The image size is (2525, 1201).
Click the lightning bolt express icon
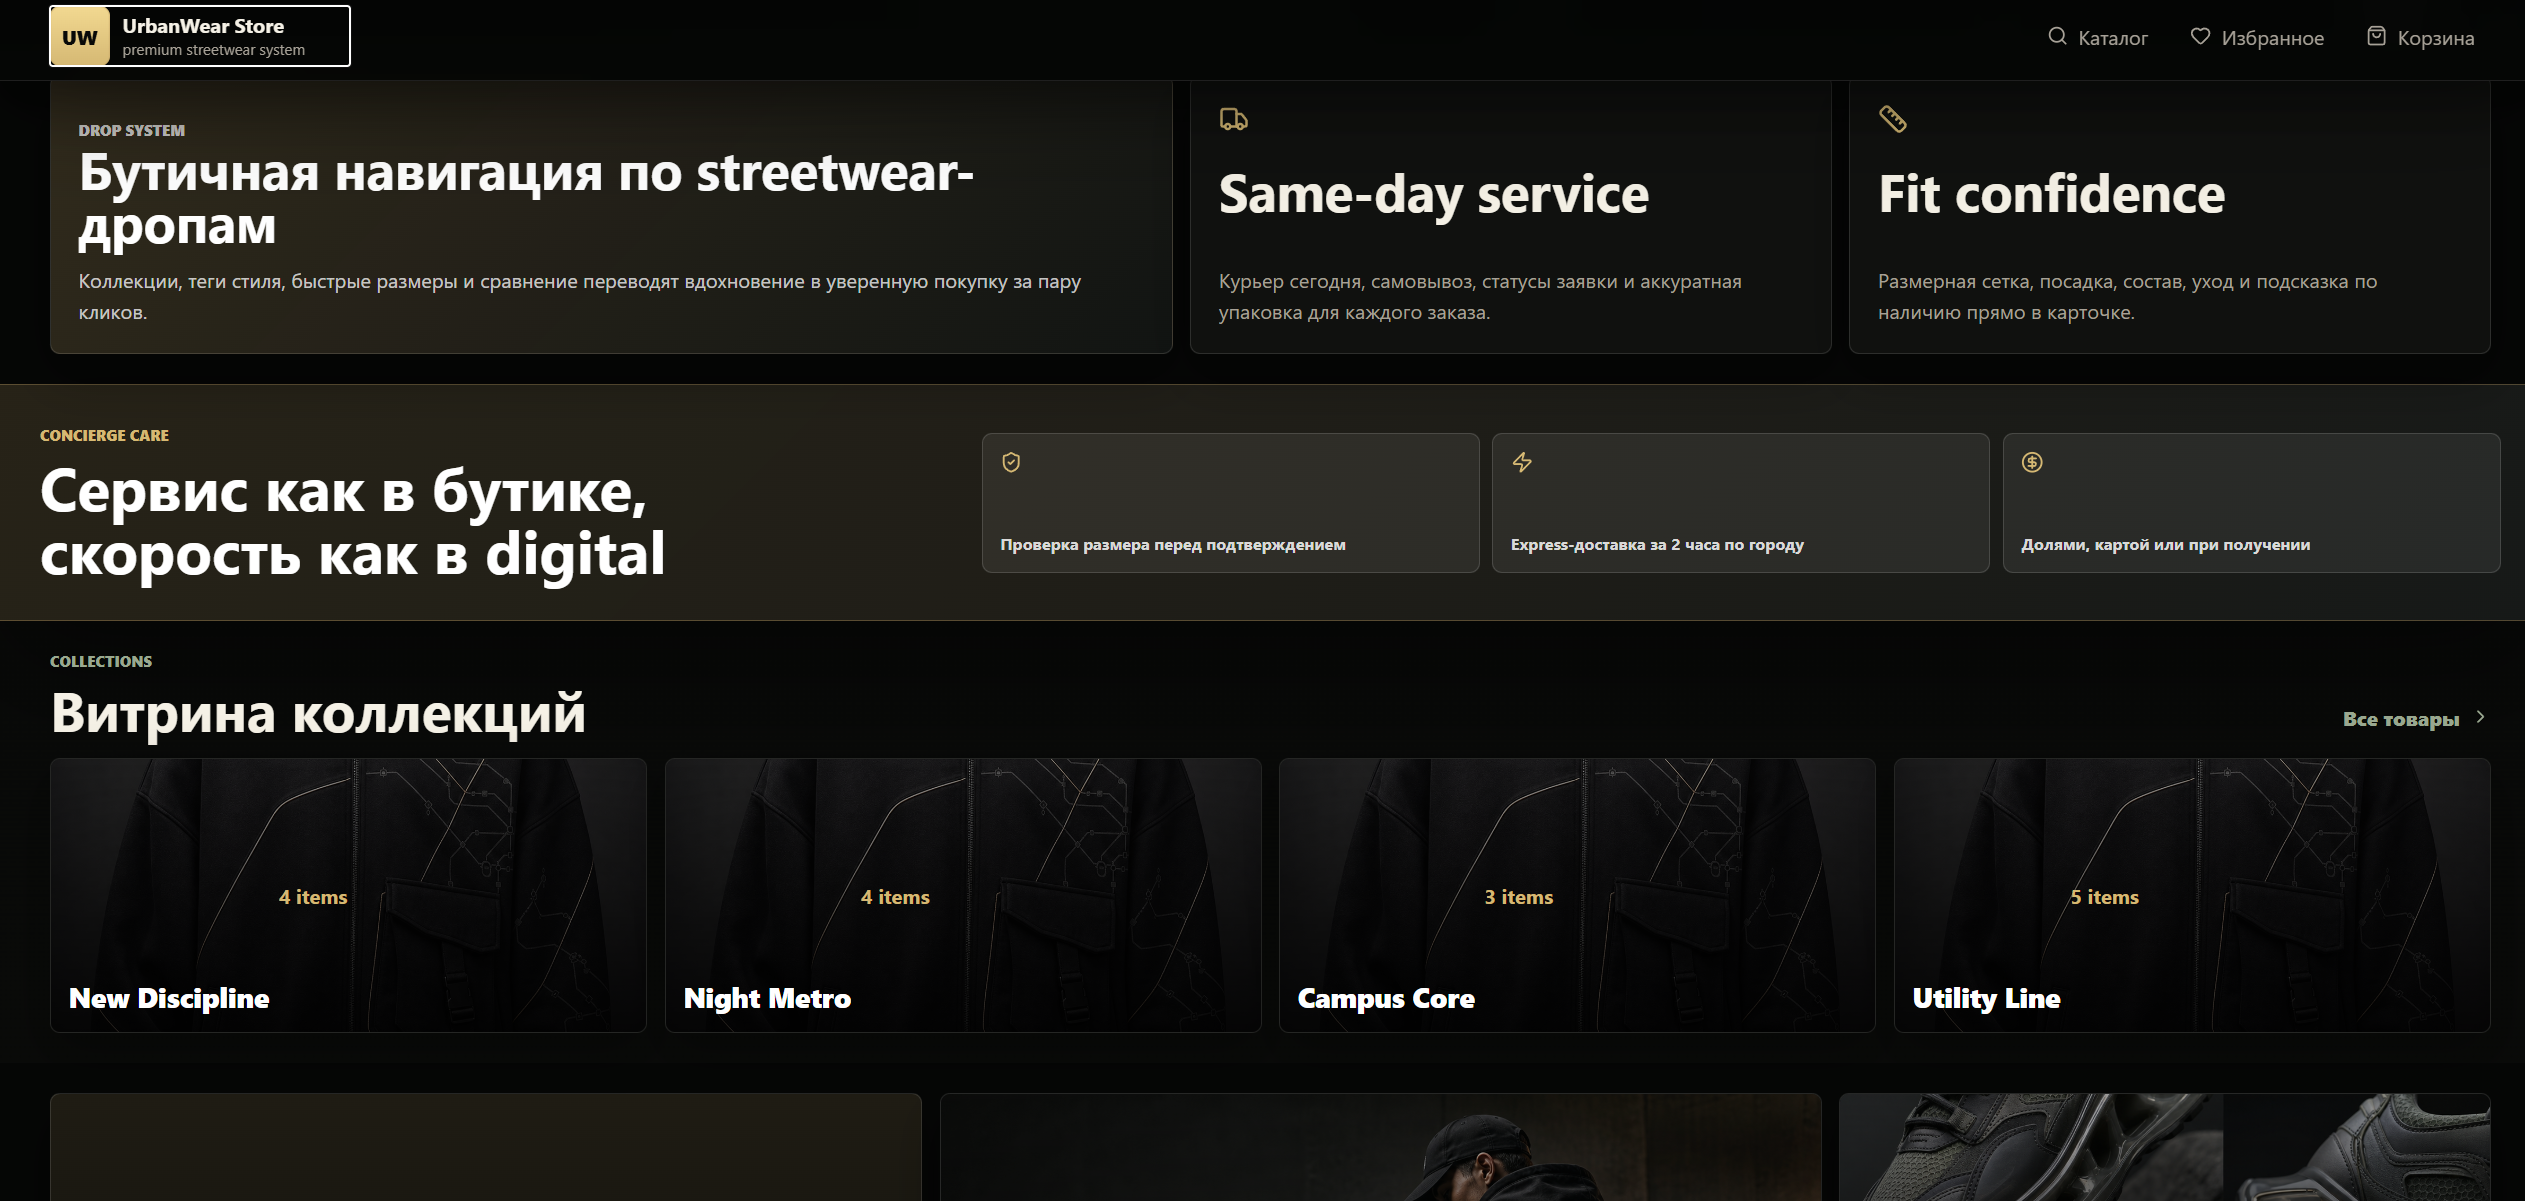1522,462
